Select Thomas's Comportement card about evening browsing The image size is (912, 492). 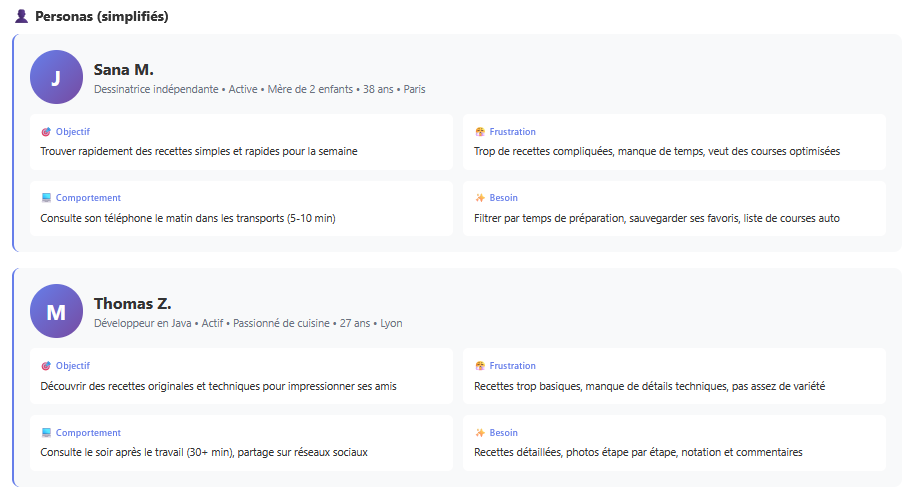click(240, 443)
